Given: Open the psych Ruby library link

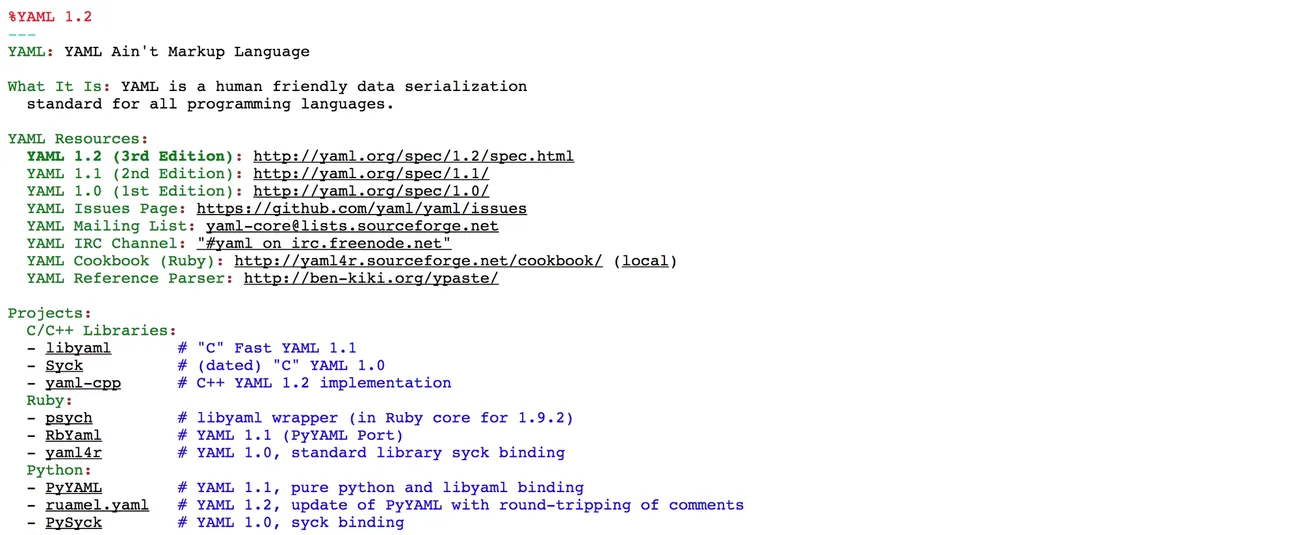Looking at the screenshot, I should click(x=69, y=418).
